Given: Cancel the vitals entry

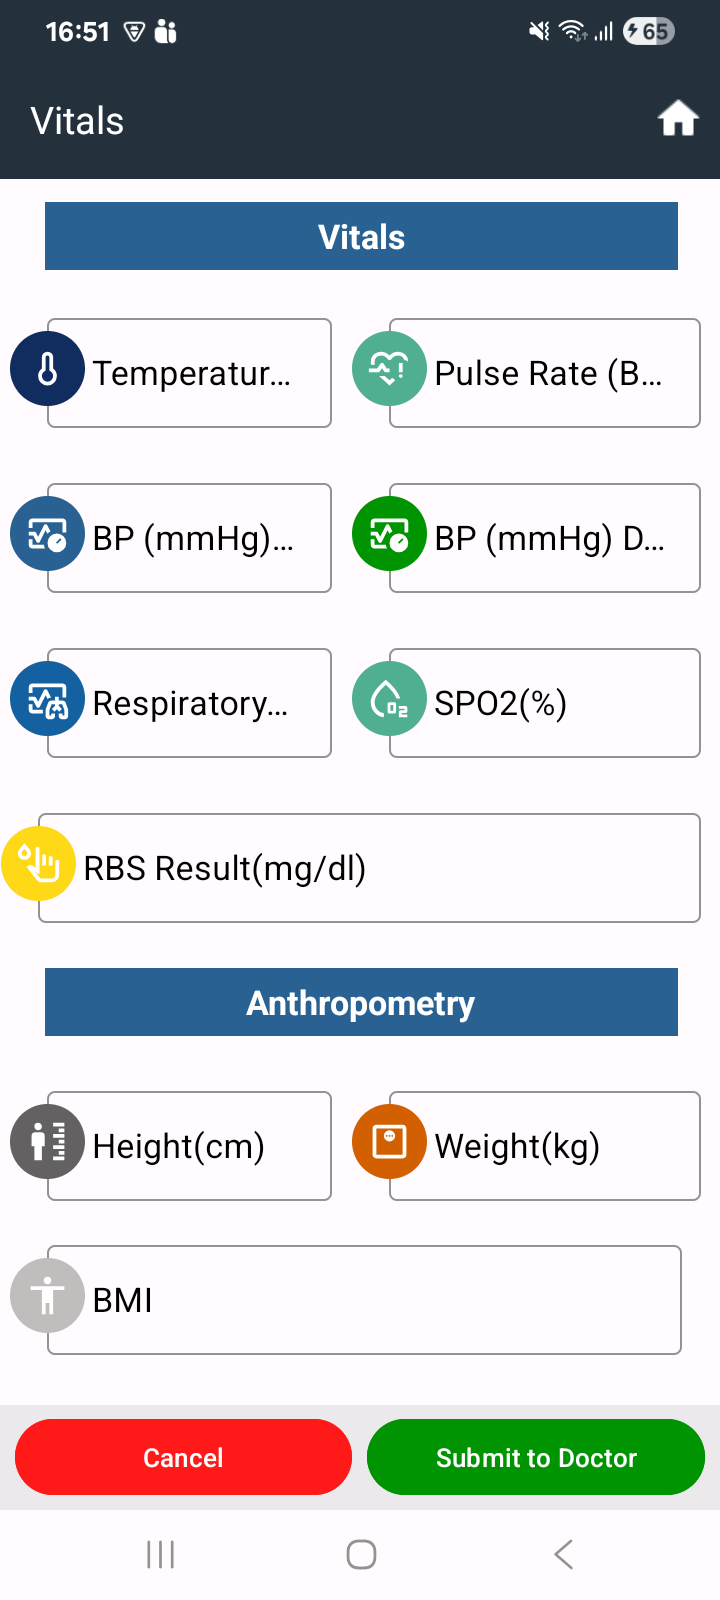Looking at the screenshot, I should click(183, 1457).
